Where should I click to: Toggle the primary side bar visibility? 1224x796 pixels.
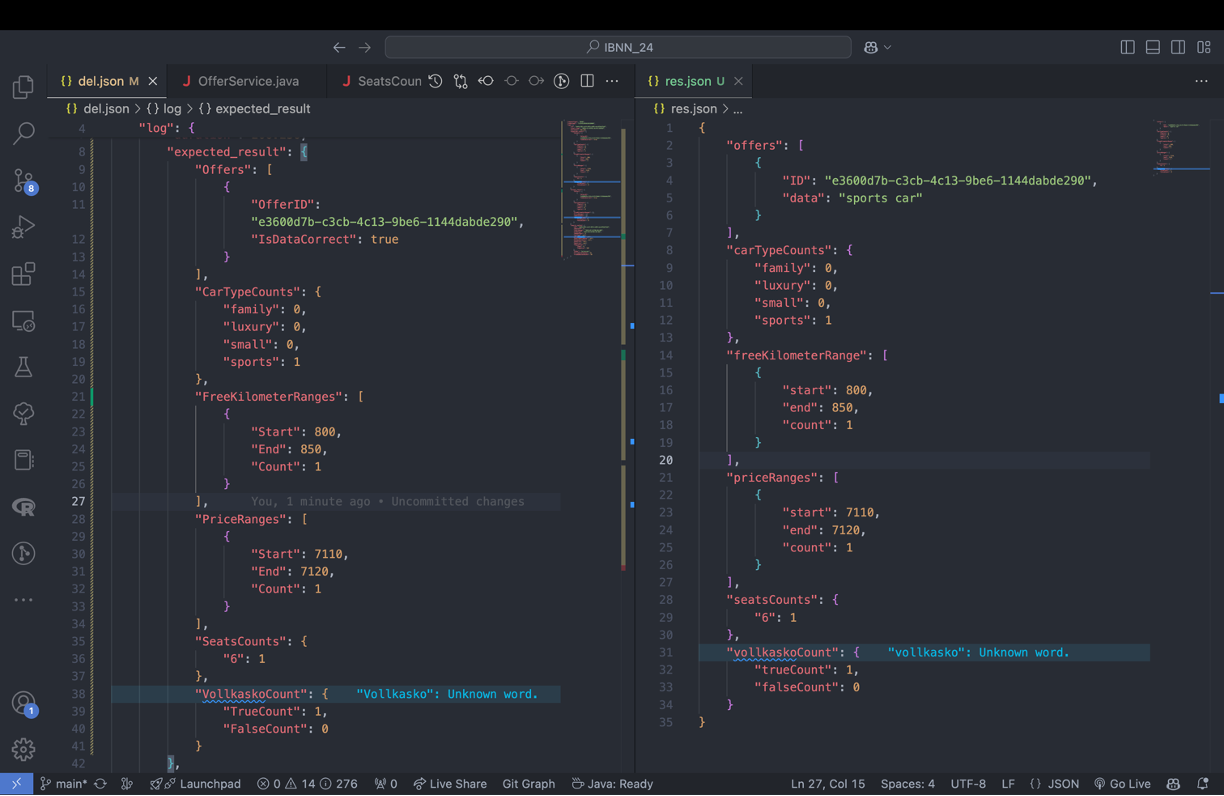1127,47
